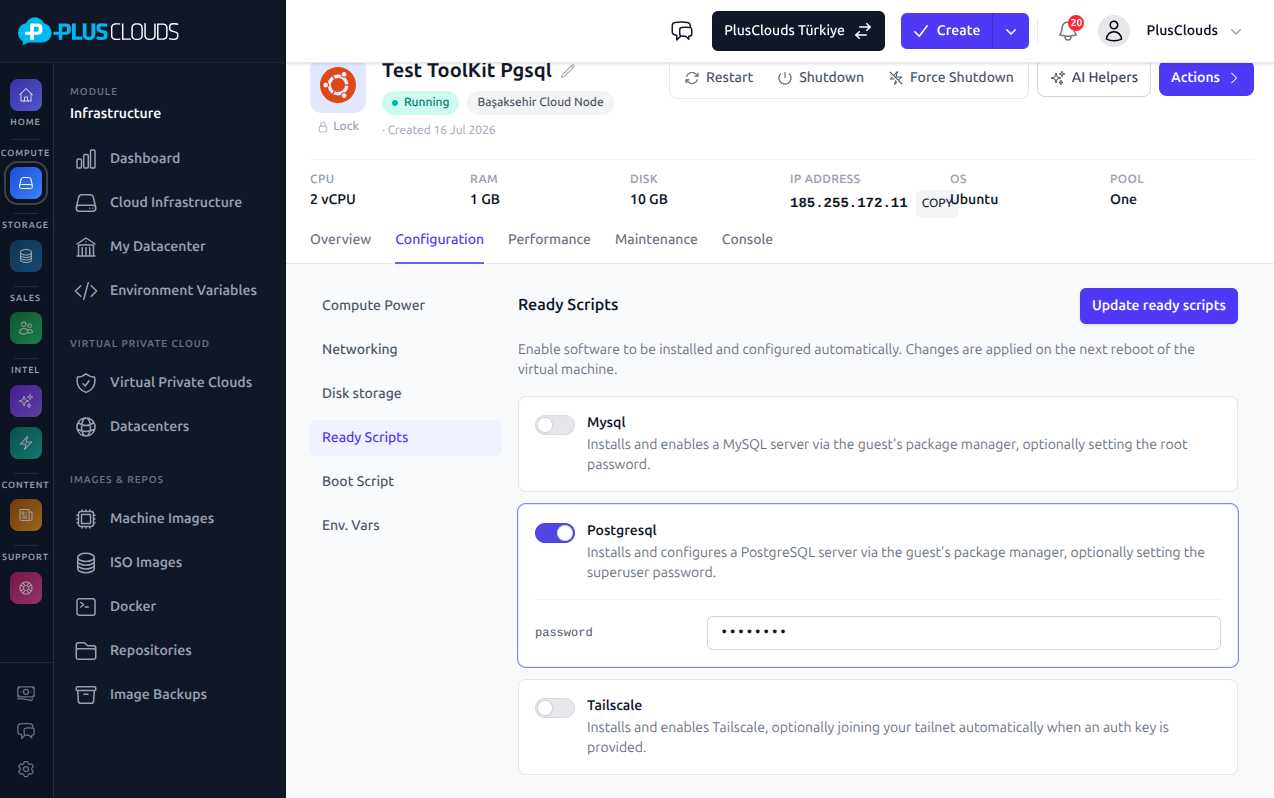Switch to the Performance tab
This screenshot has width=1274, height=798.
point(549,239)
